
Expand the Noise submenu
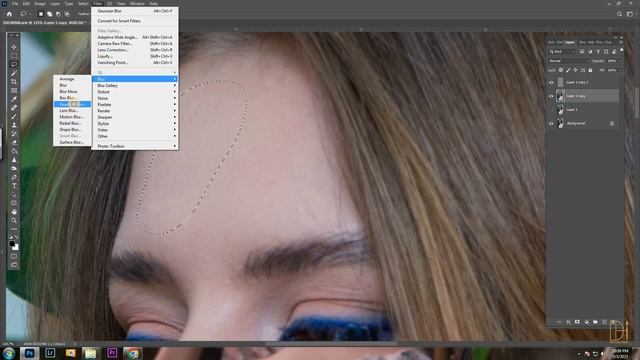coord(135,98)
